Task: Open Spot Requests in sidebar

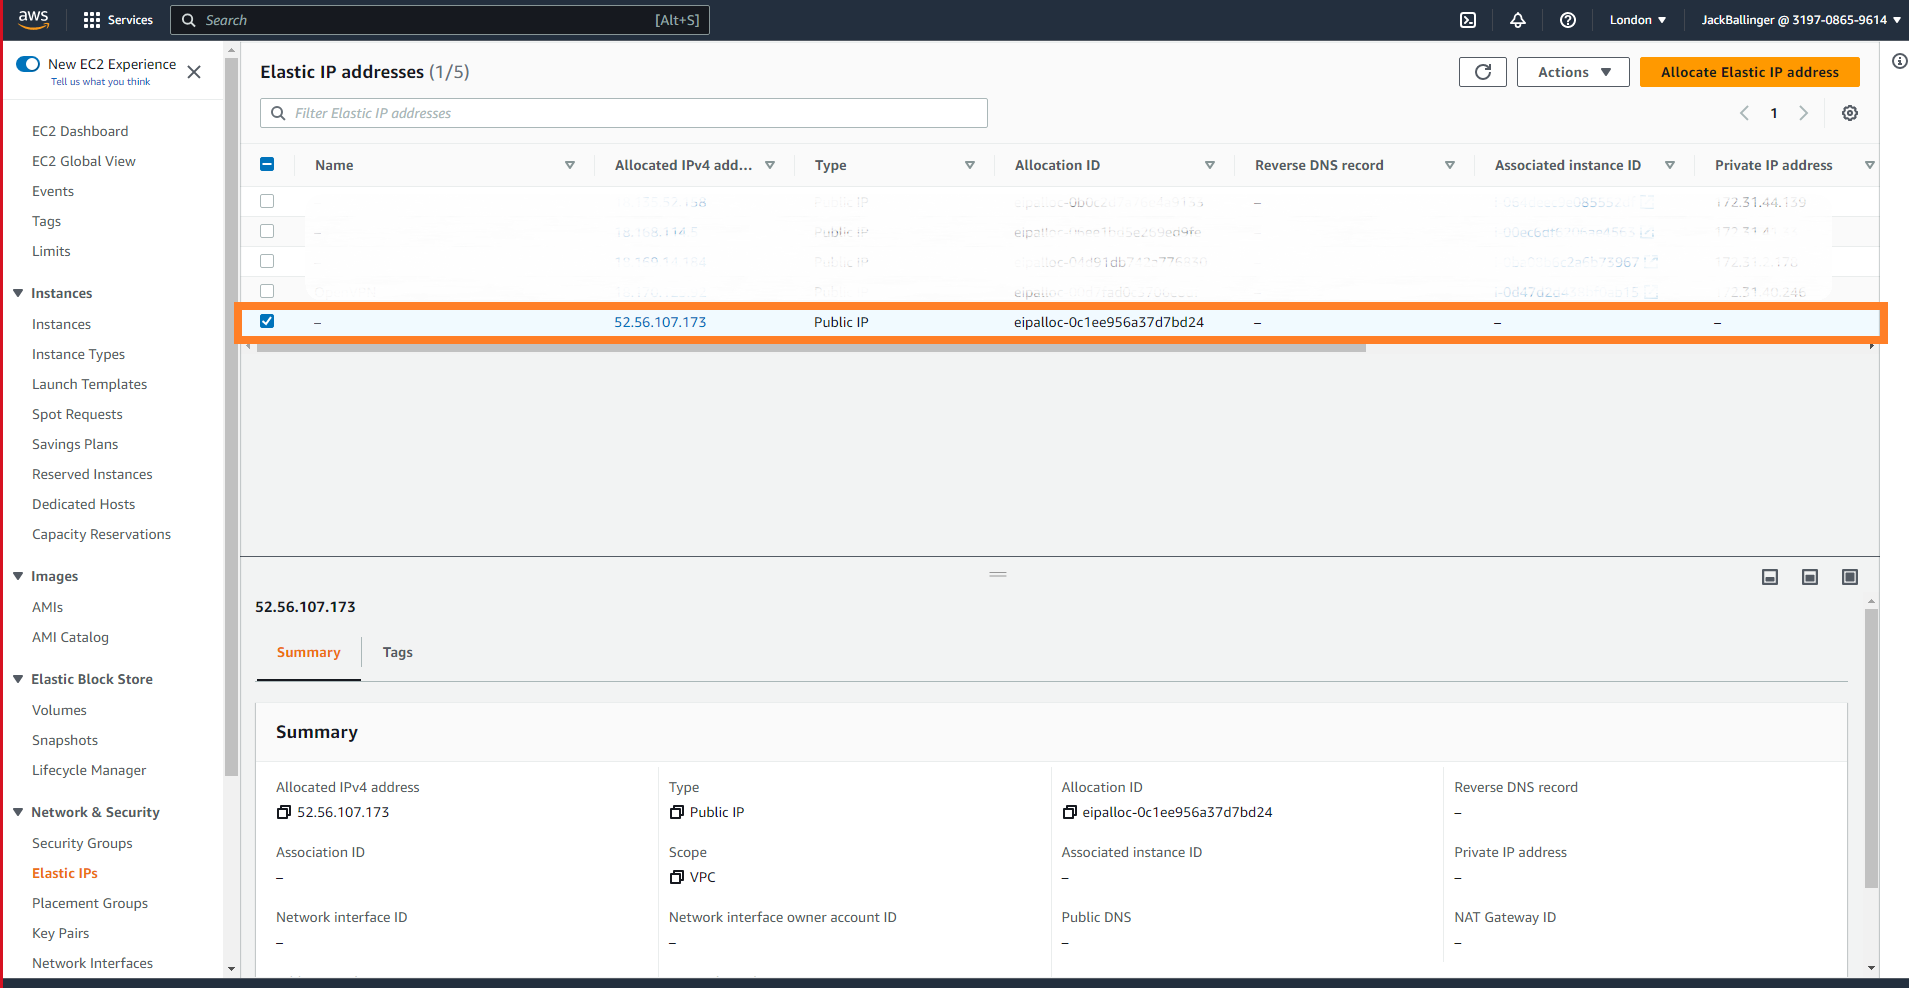Action: (77, 414)
